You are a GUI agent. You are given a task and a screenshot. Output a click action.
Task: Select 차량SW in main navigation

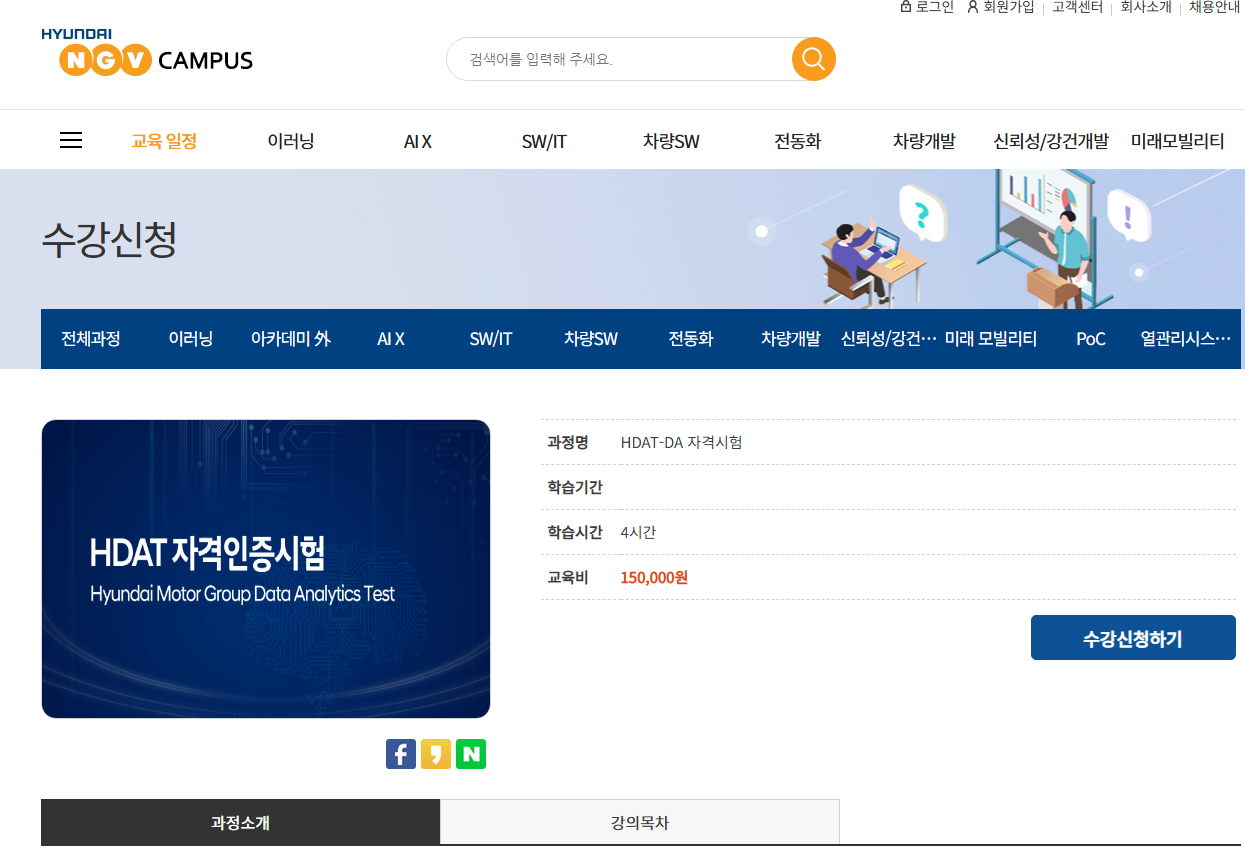click(x=671, y=141)
